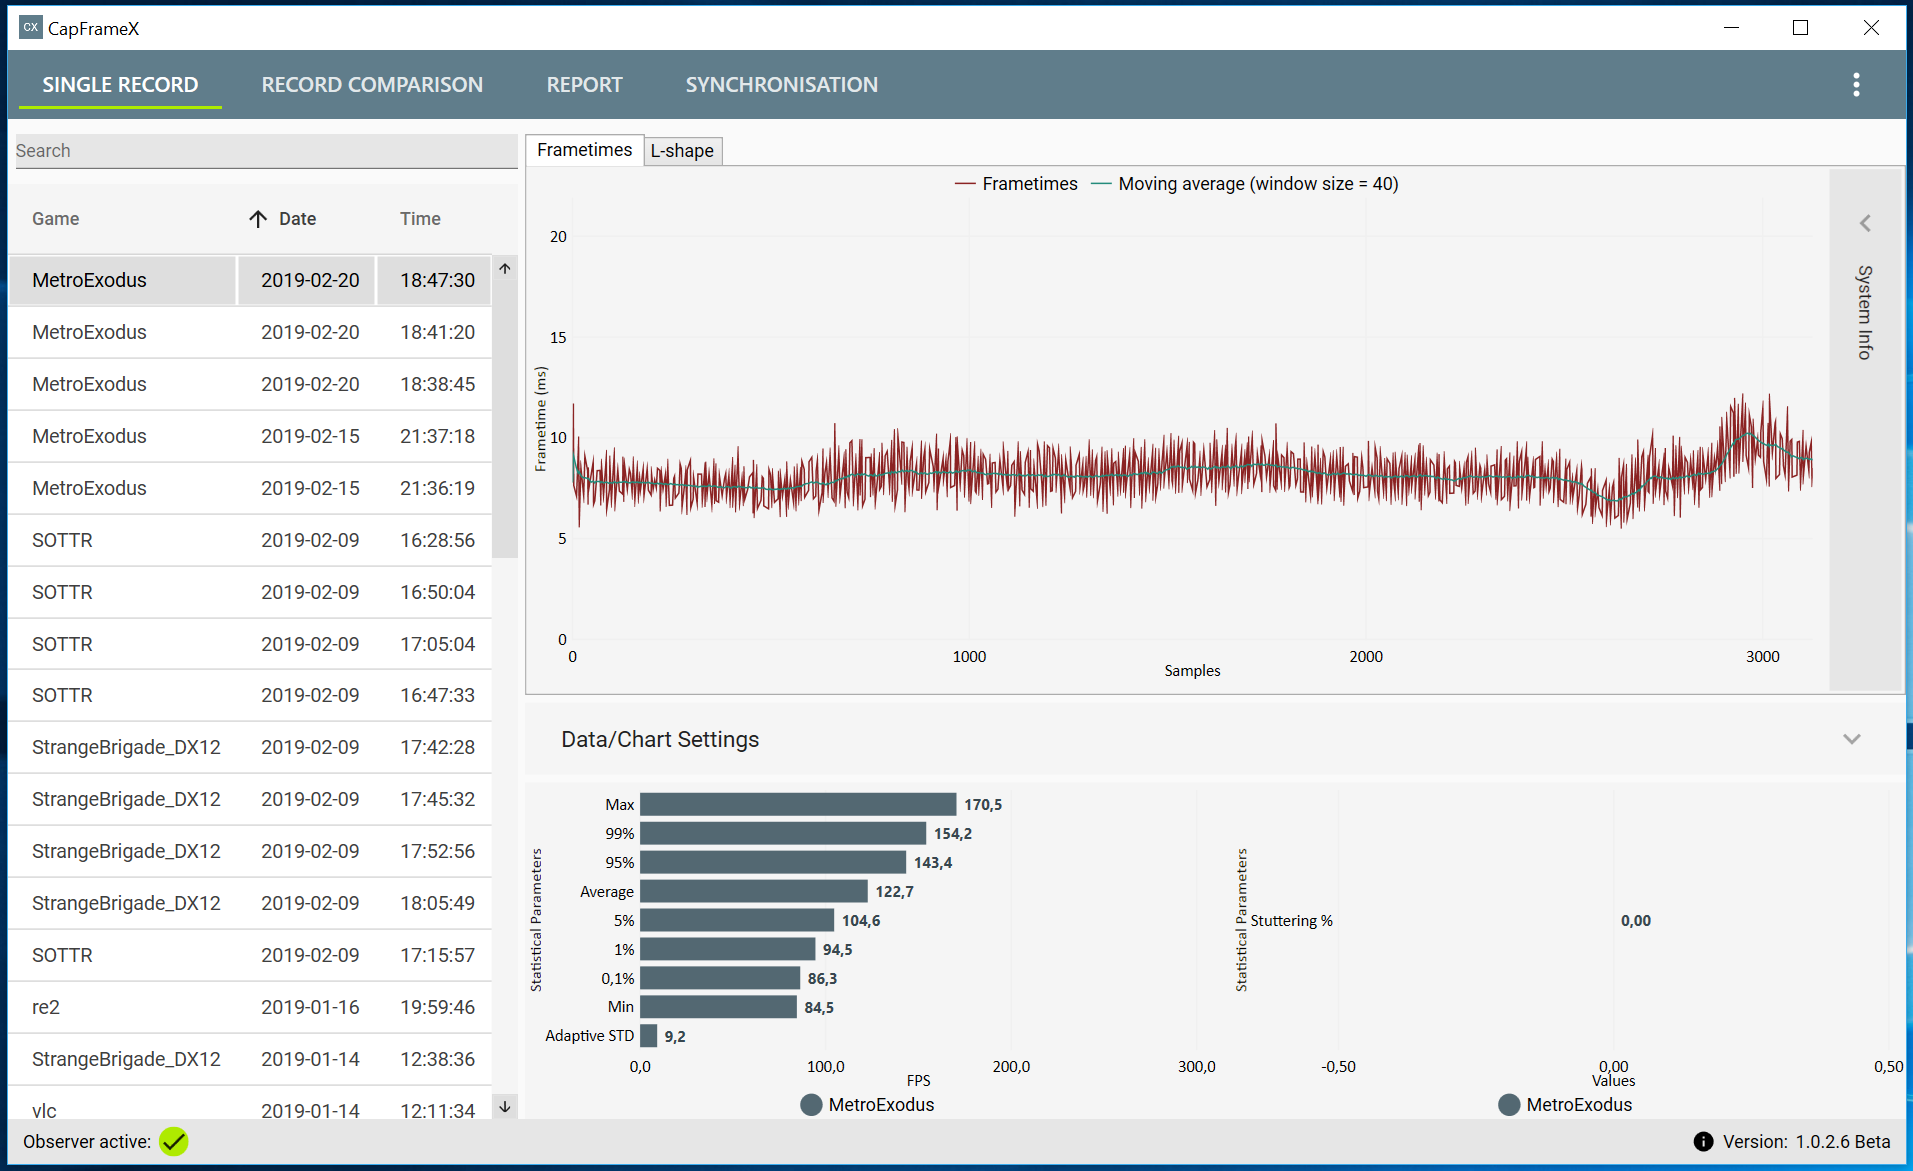Select MetroExodus record from 18:38:45
This screenshot has width=1913, height=1171.
(250, 384)
